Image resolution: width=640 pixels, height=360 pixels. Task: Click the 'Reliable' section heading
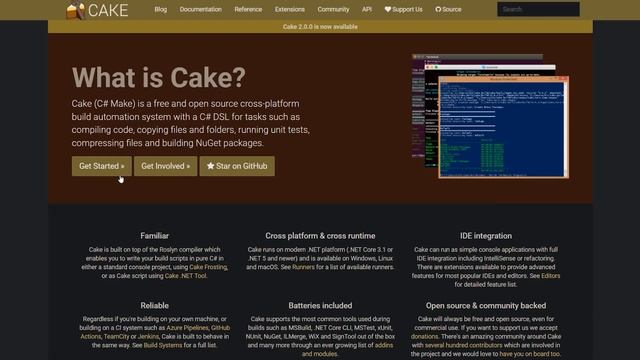[154, 306]
